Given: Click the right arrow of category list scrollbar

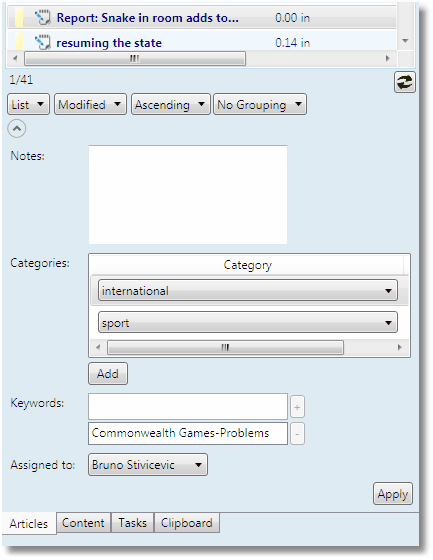Looking at the screenshot, I should pyautogui.click(x=399, y=347).
